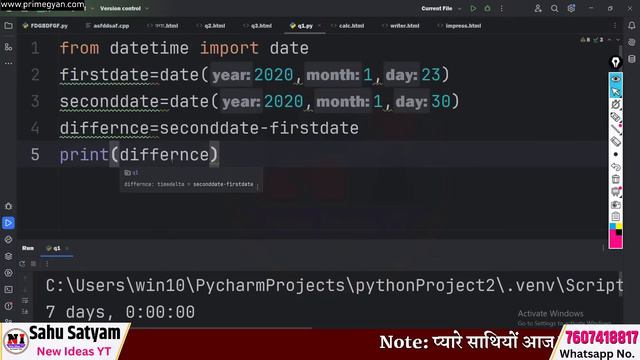Open the Current File run configuration dropdown
Image resolution: width=640 pixels, height=360 pixels.
click(x=441, y=8)
